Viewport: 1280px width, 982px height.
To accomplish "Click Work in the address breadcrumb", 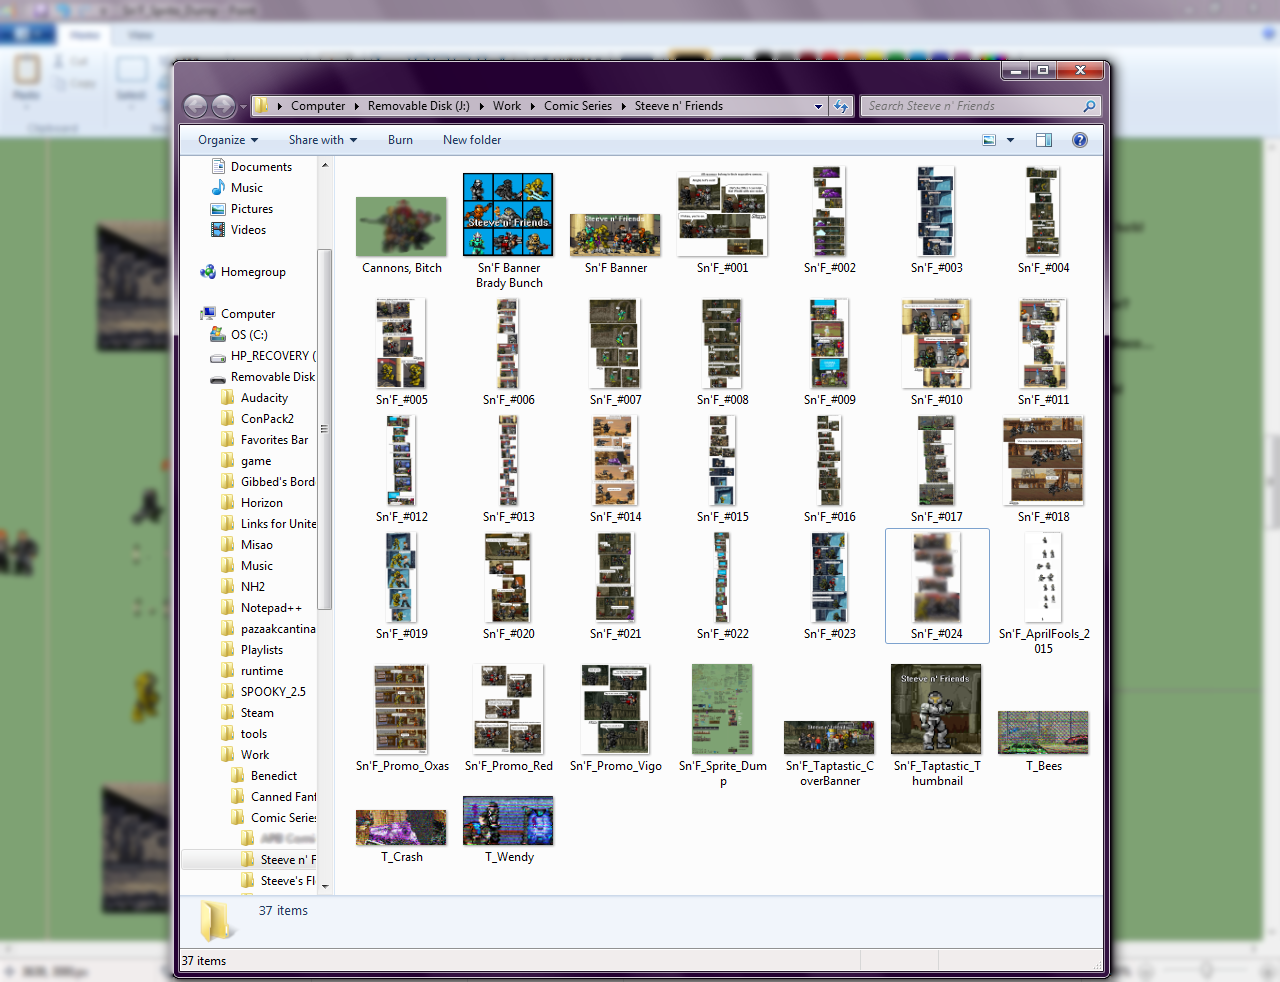I will point(507,106).
